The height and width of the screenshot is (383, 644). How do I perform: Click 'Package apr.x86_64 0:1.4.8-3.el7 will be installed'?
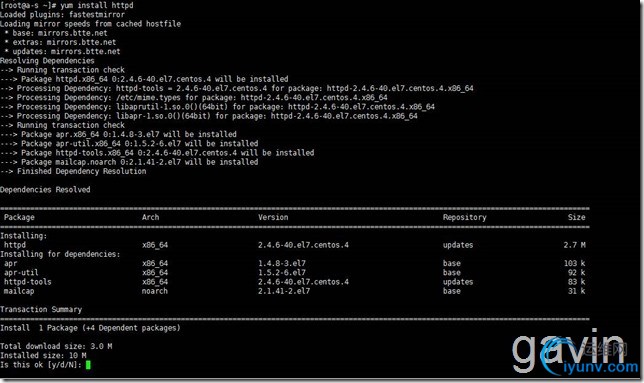click(118, 134)
